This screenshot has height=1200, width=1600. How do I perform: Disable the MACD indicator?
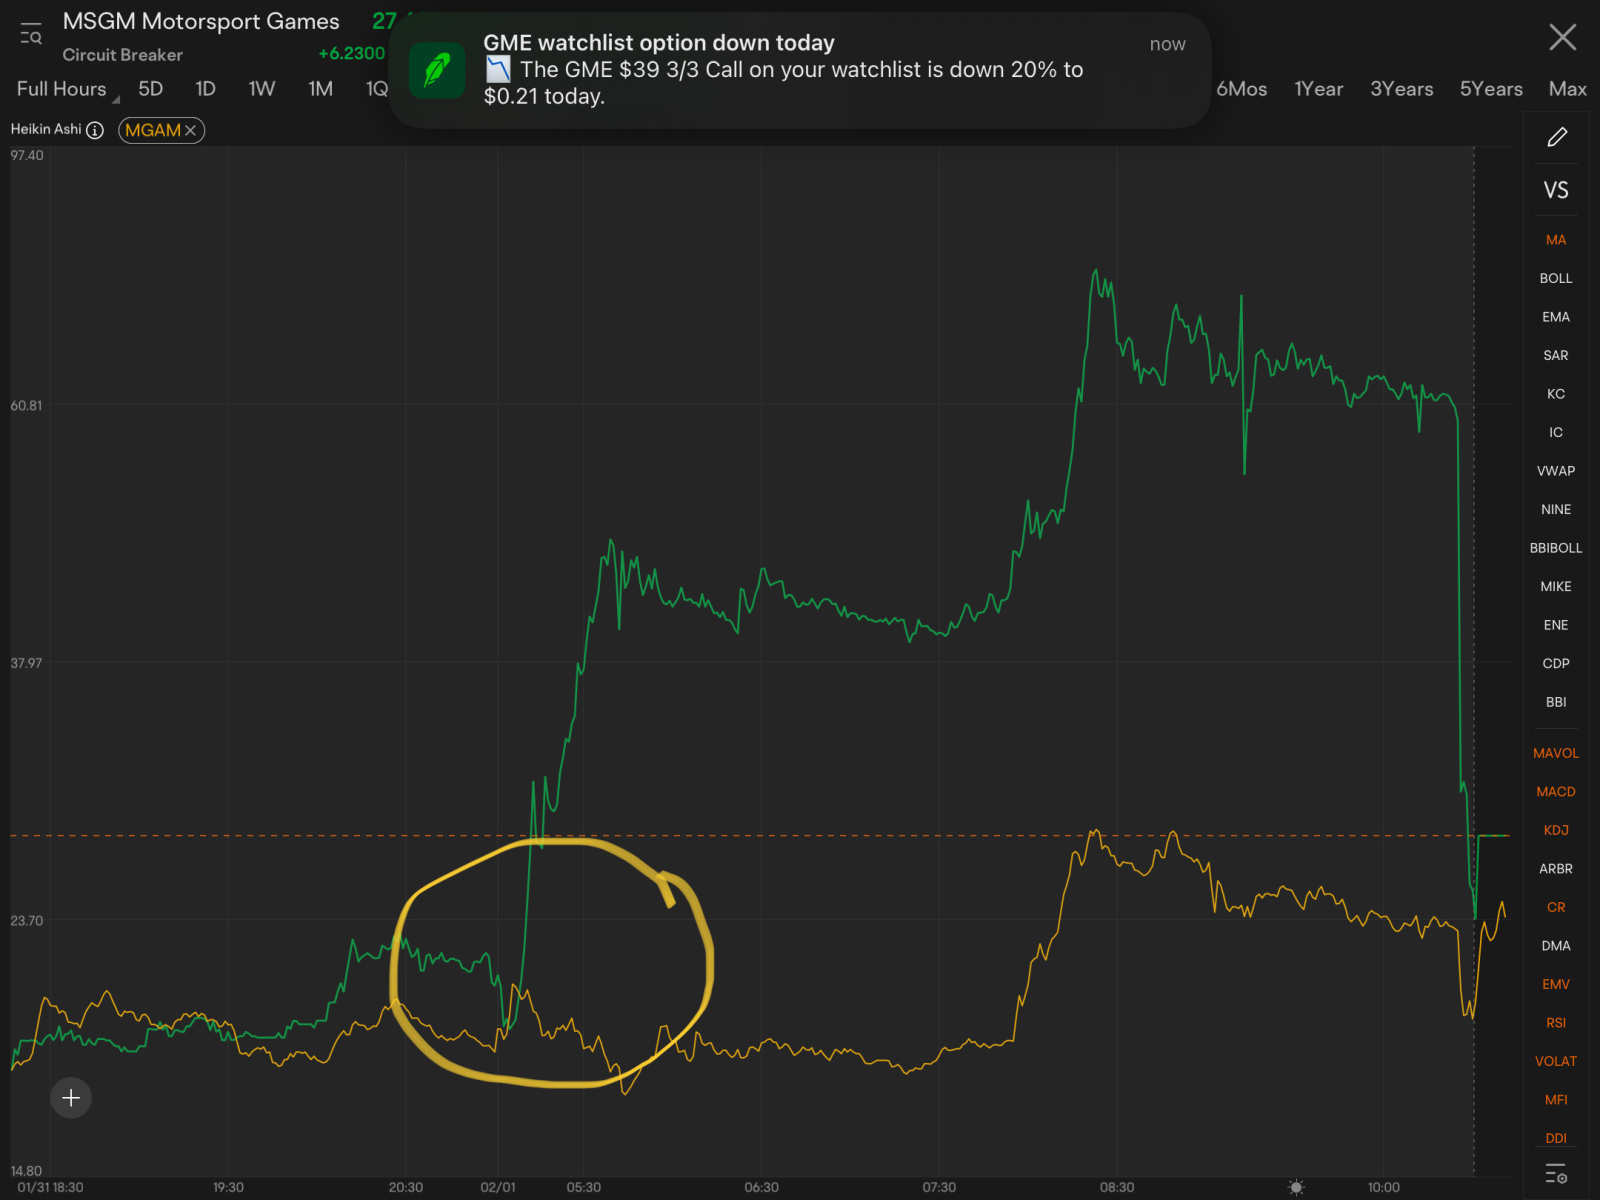click(x=1556, y=792)
